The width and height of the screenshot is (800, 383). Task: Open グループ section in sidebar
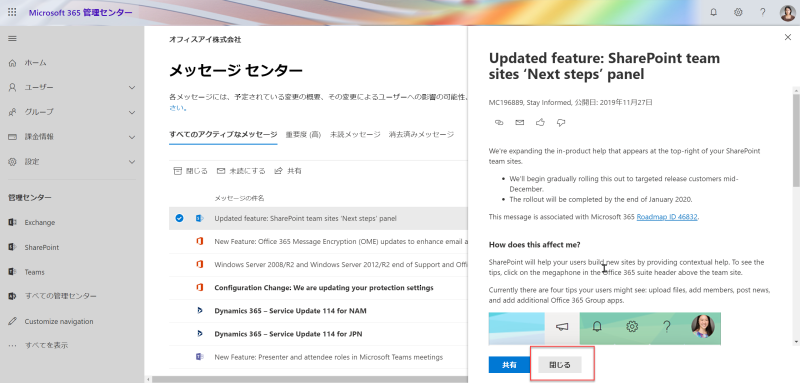click(38, 112)
